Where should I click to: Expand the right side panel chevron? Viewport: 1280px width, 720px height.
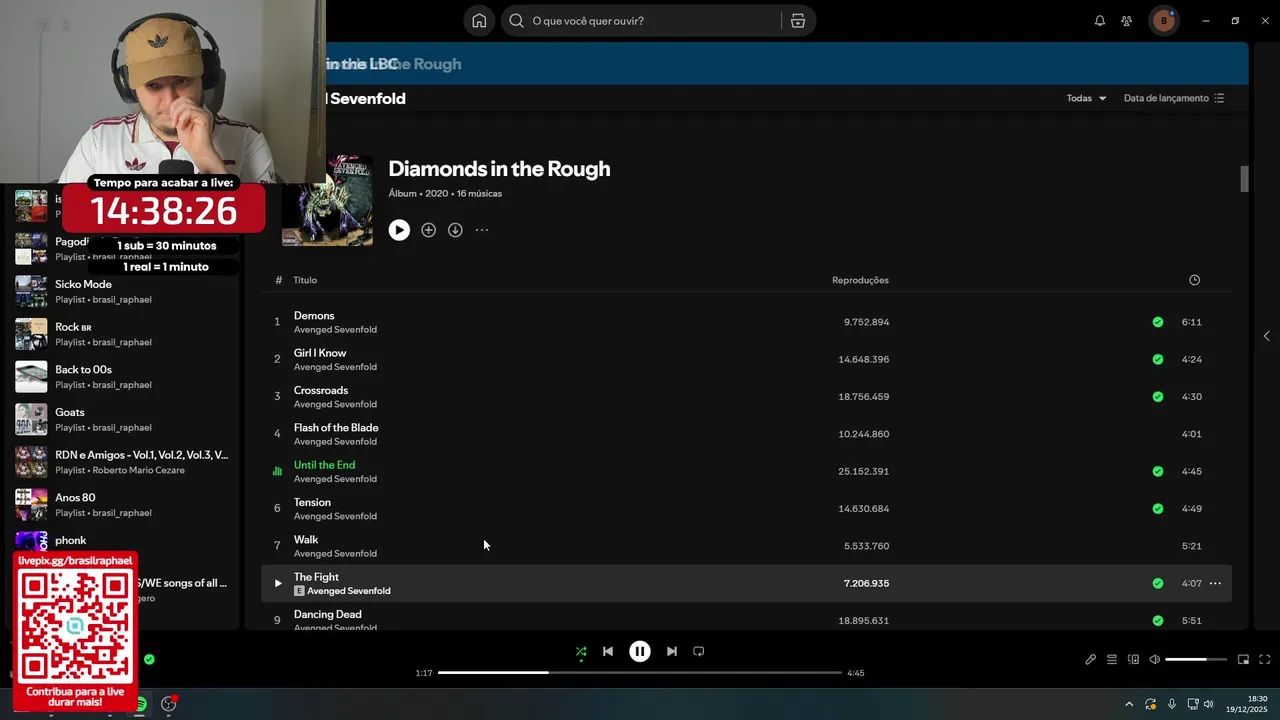click(1266, 336)
